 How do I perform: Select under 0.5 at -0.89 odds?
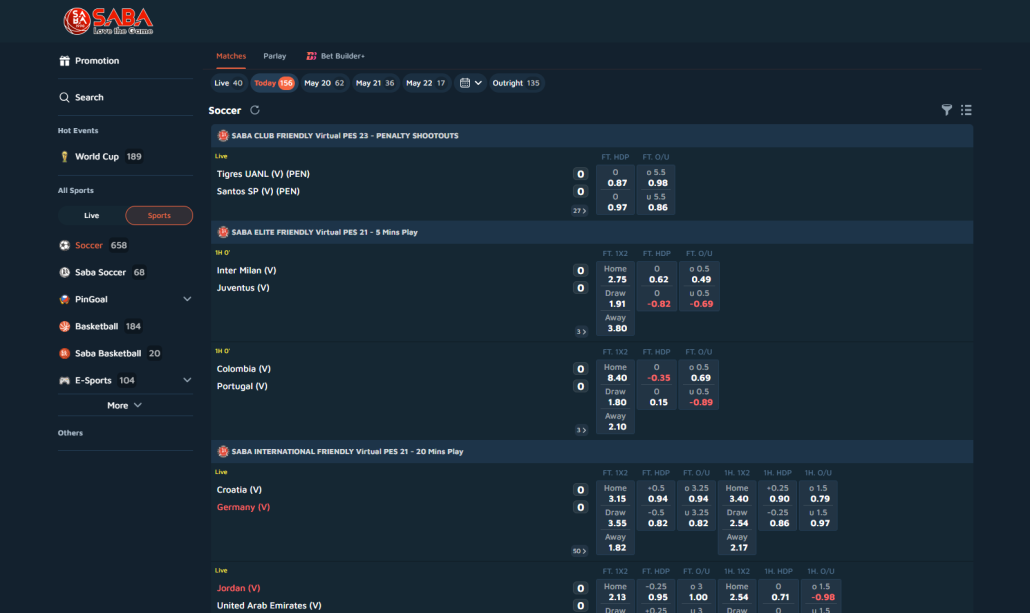tap(699, 397)
